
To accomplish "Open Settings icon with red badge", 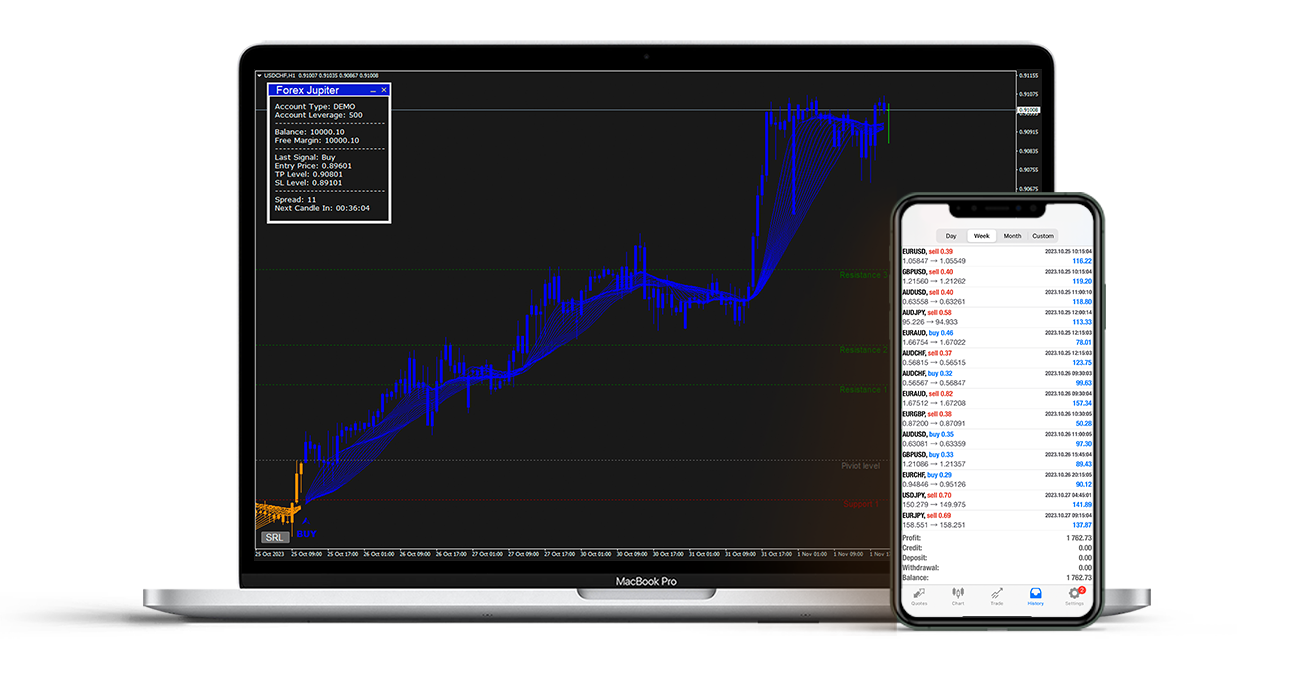I will point(1075,597).
